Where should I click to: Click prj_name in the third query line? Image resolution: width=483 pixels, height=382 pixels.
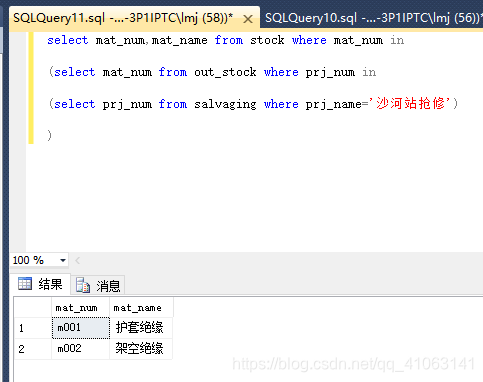coord(334,104)
